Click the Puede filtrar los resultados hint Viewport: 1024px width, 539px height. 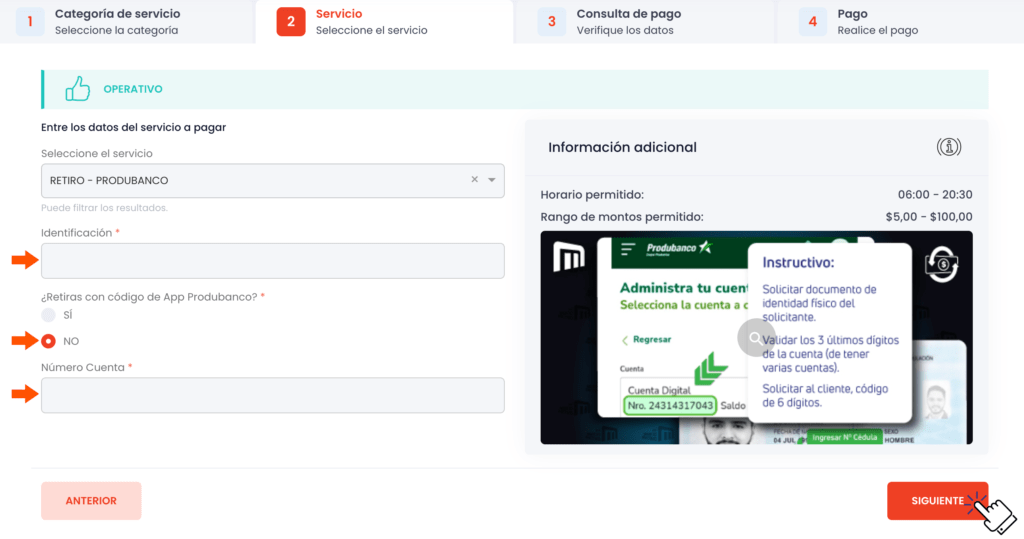pyautogui.click(x=104, y=208)
